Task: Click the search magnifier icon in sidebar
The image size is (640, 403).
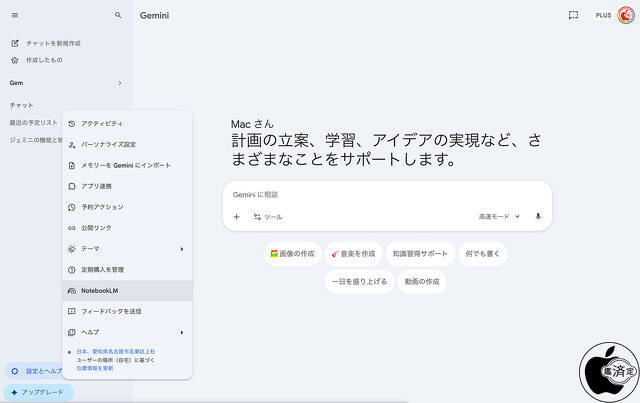Action: coord(118,16)
